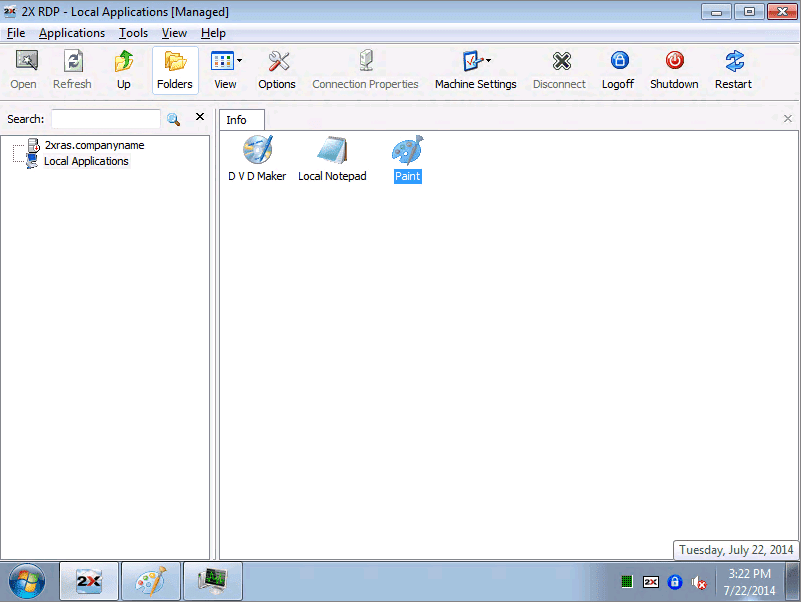Click the Open toolbar icon

click(x=23, y=70)
